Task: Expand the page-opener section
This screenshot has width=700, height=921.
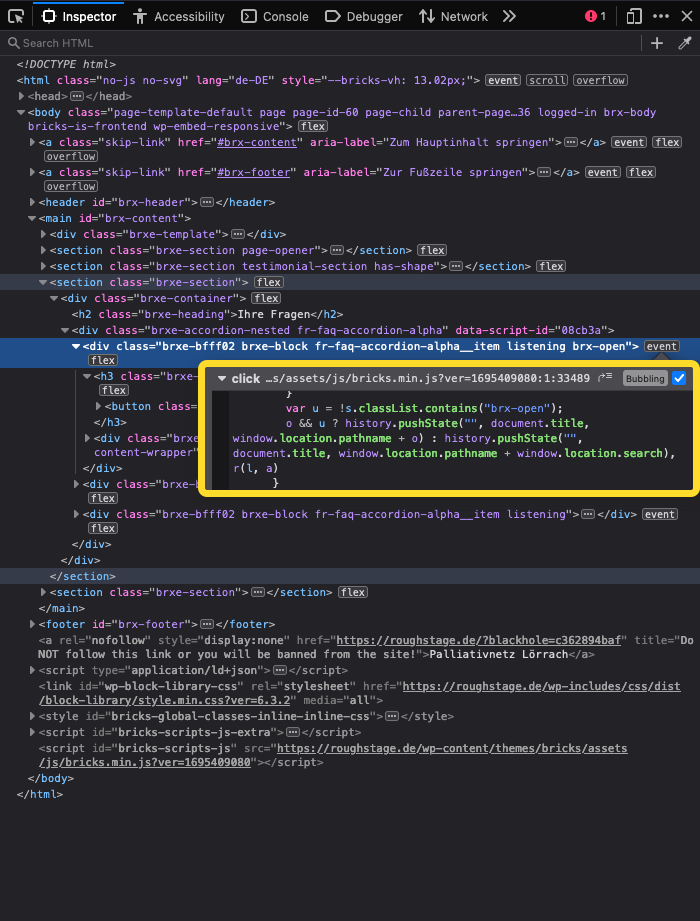Action: click(x=43, y=250)
